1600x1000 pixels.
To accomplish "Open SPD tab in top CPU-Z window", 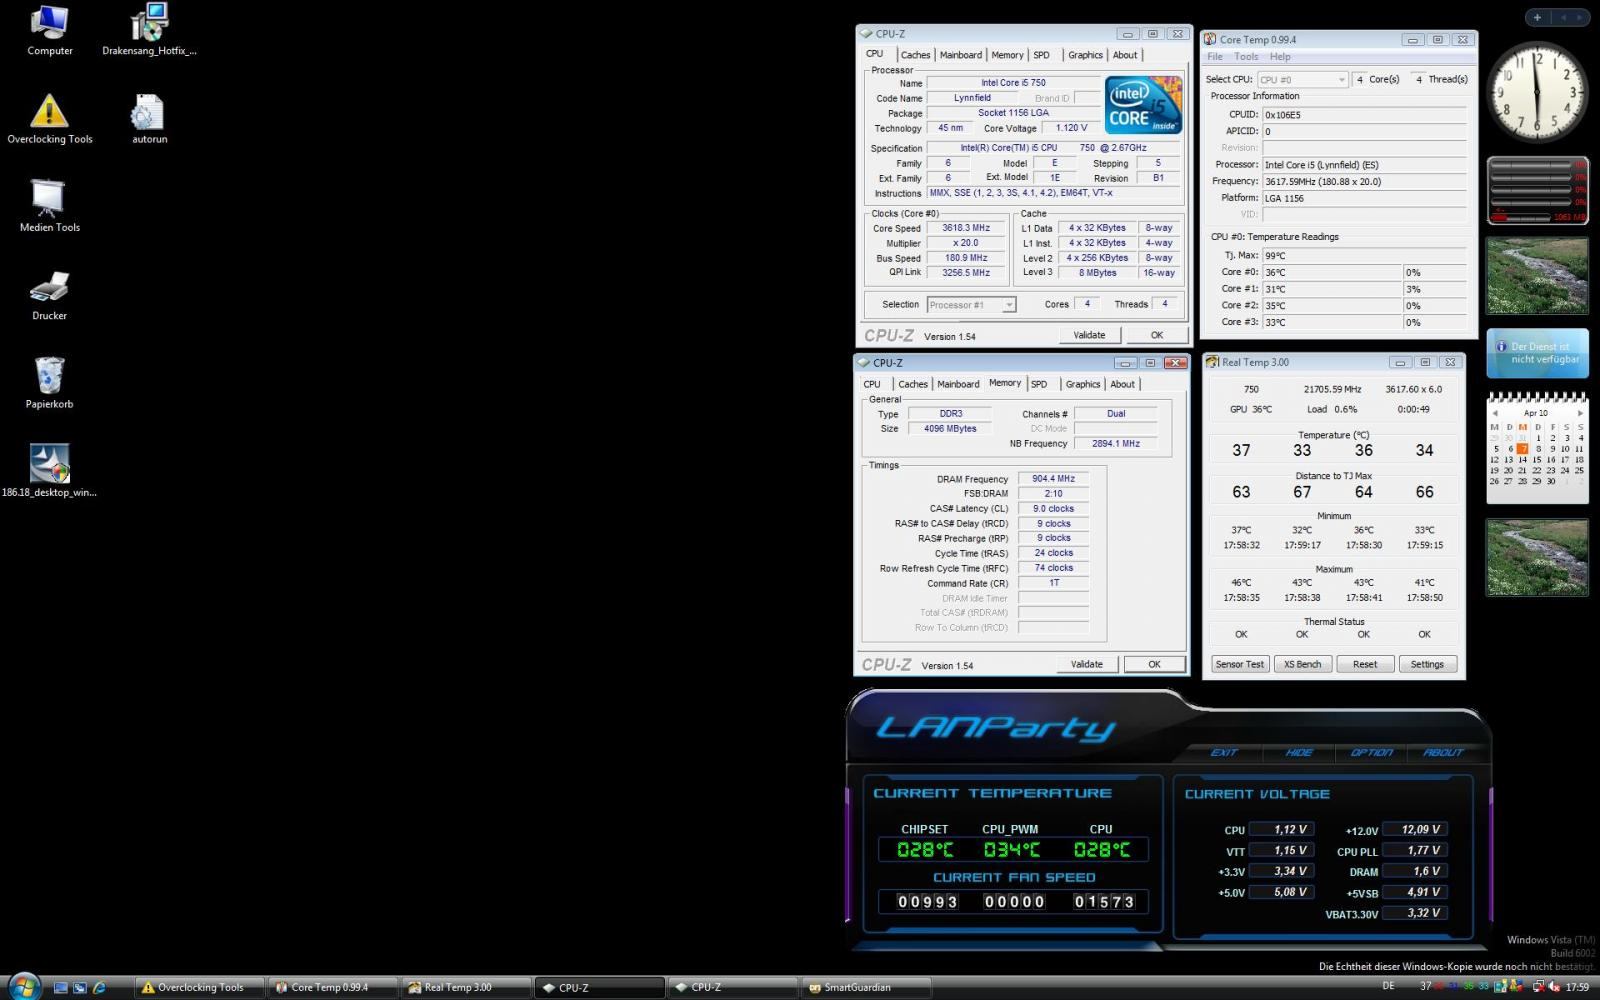I will tap(1042, 55).
